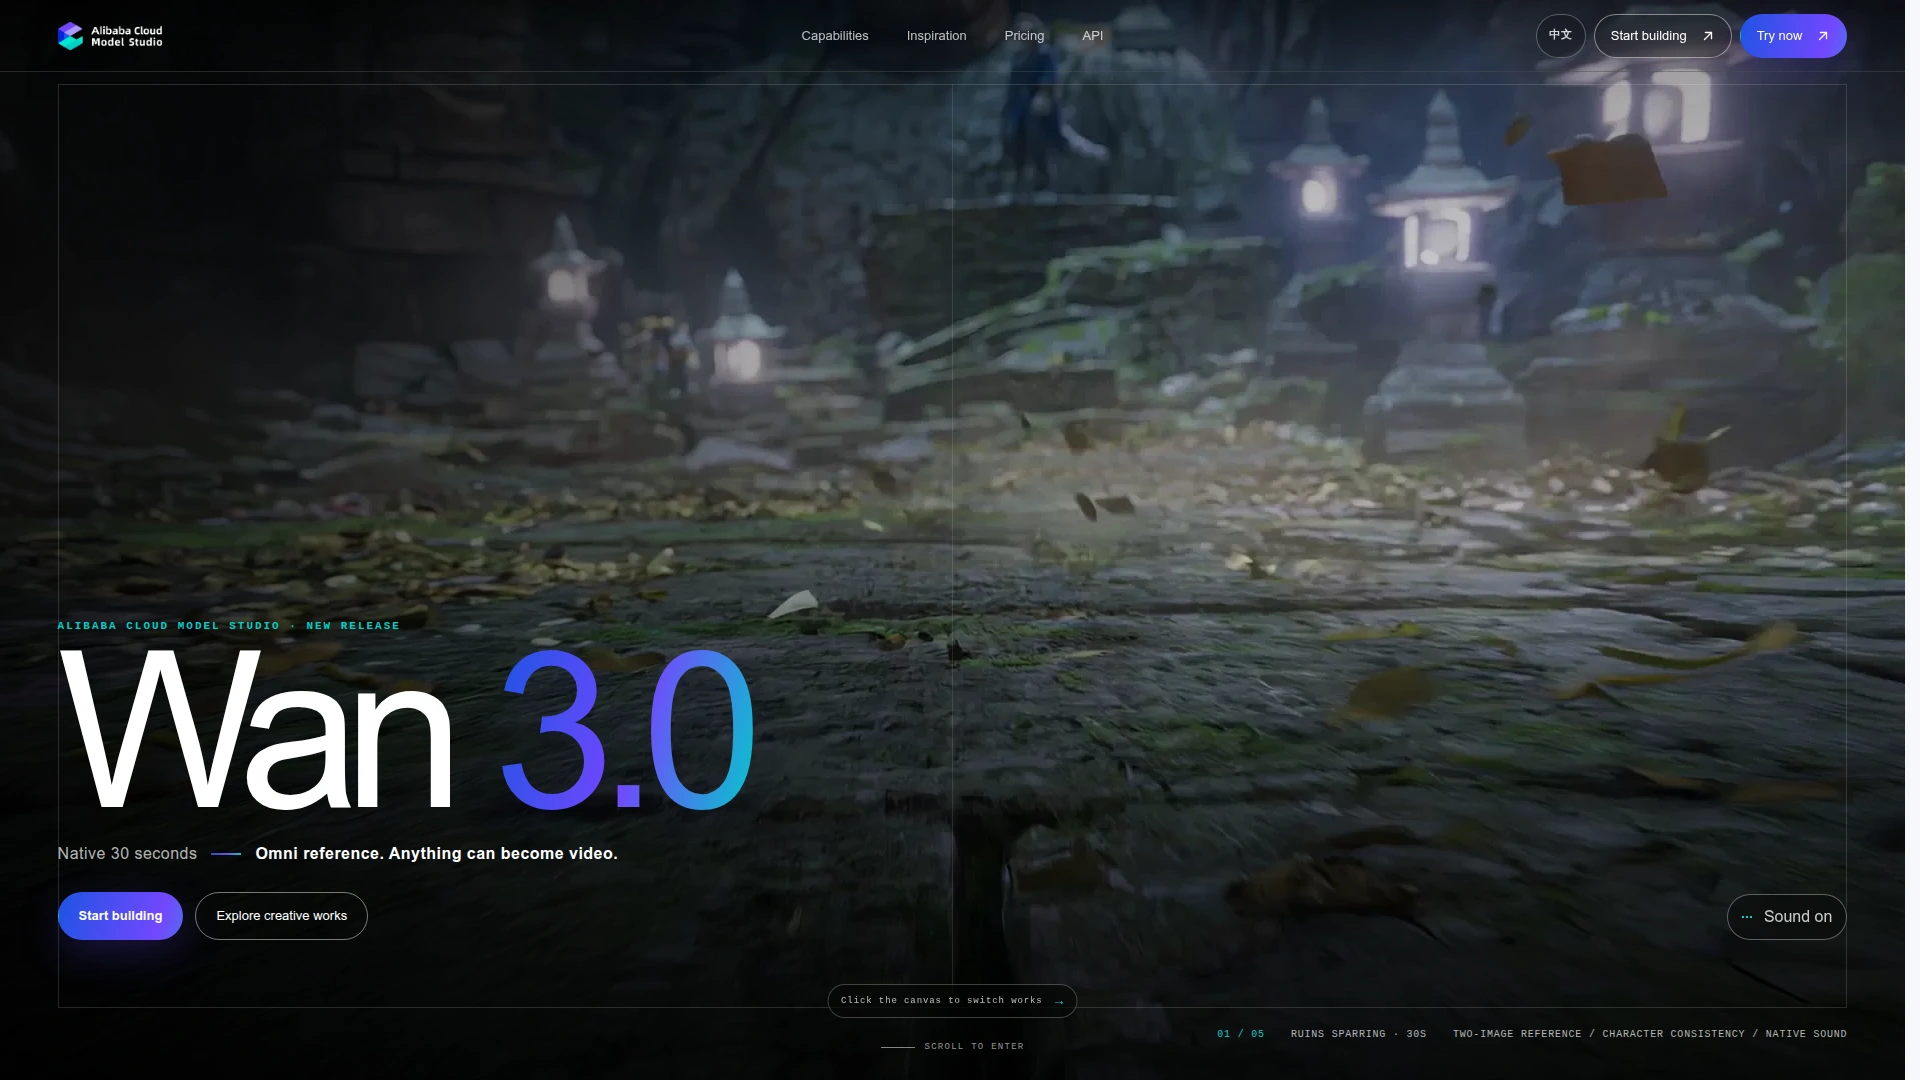Viewport: 1920px width, 1080px height.
Task: Switch language with the 中文 button
Action: 1560,36
